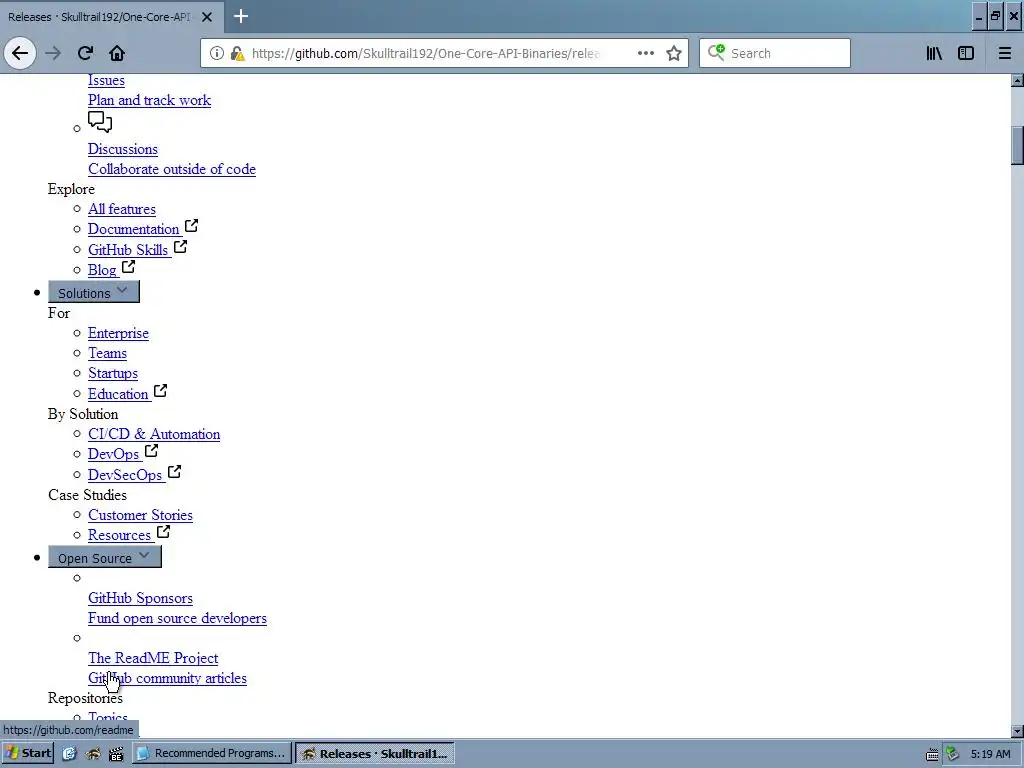The height and width of the screenshot is (768, 1024).
Task: Click external link icon beside DevOps
Action: [x=152, y=451]
